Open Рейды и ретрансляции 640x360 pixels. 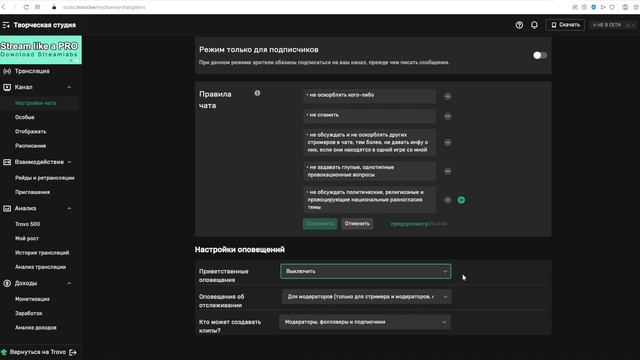[44, 178]
